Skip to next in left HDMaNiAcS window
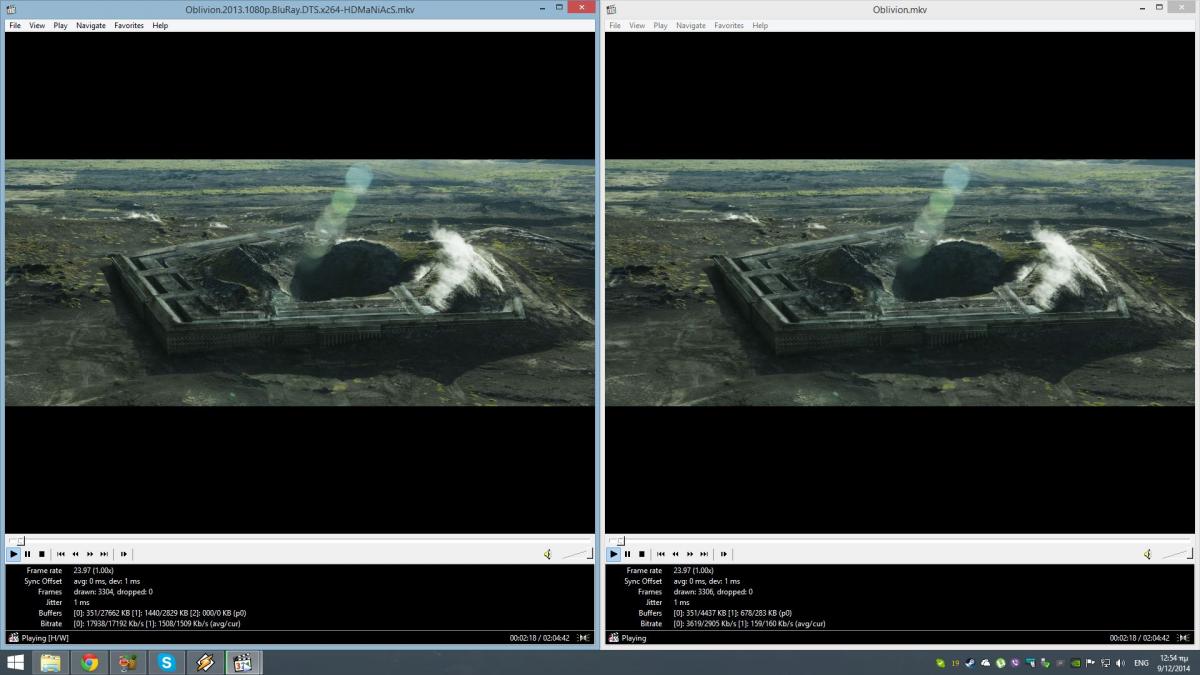Image resolution: width=1200 pixels, height=675 pixels. click(104, 554)
